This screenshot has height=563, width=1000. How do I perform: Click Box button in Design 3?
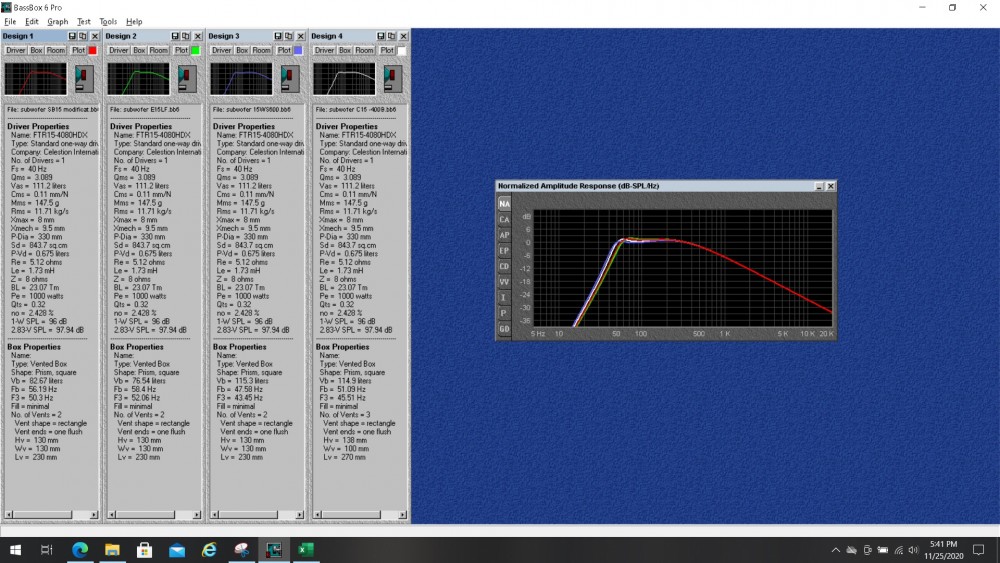pyautogui.click(x=242, y=50)
